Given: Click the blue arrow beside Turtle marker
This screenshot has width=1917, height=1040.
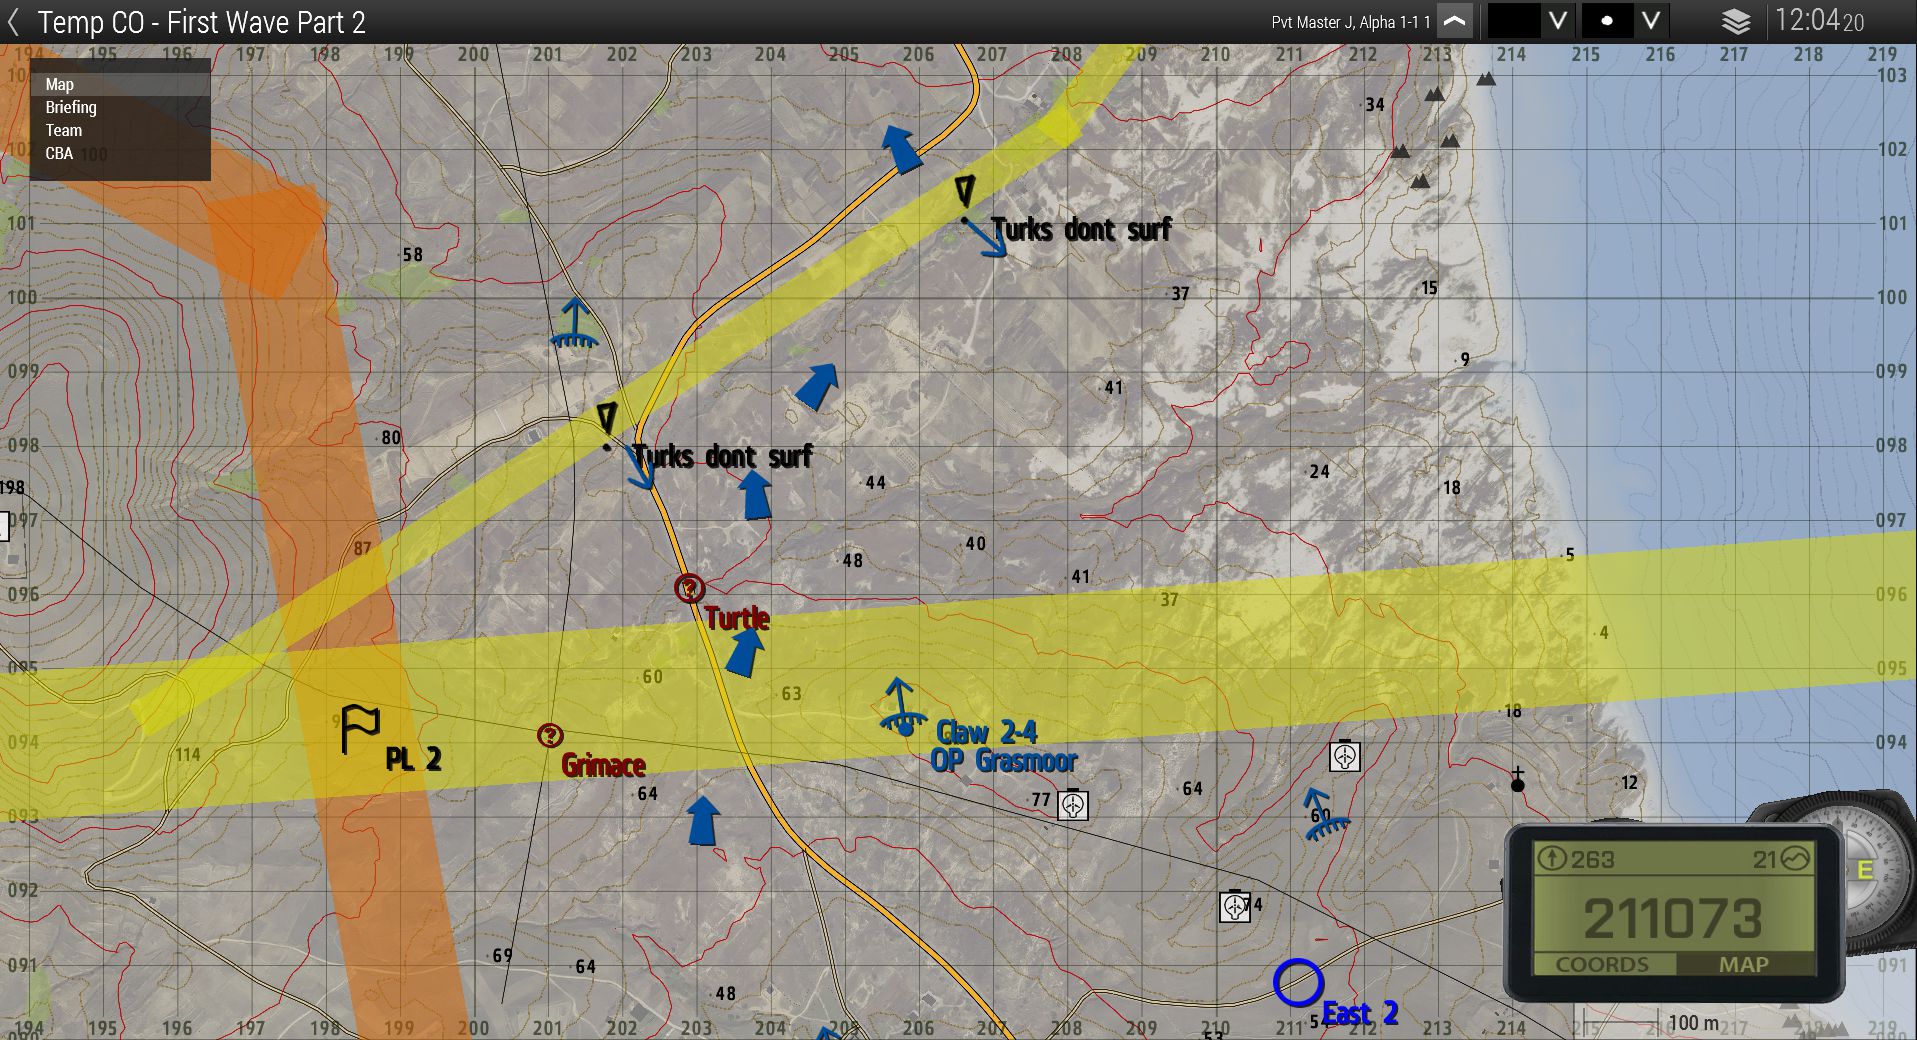Looking at the screenshot, I should (744, 651).
